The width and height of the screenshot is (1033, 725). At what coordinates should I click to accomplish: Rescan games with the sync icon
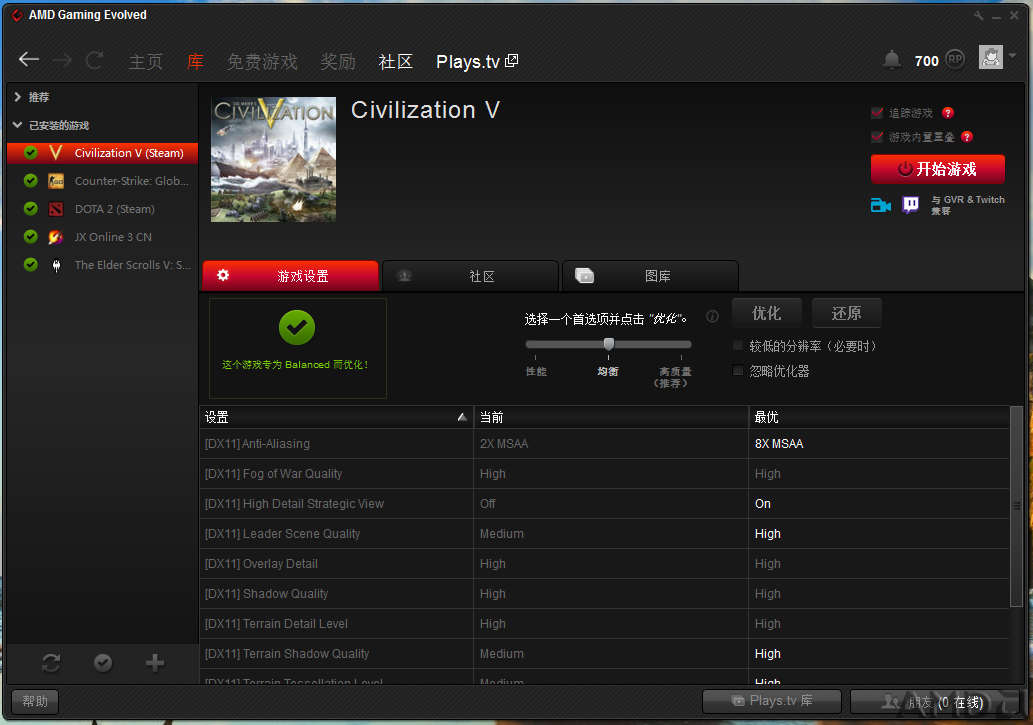click(x=51, y=663)
